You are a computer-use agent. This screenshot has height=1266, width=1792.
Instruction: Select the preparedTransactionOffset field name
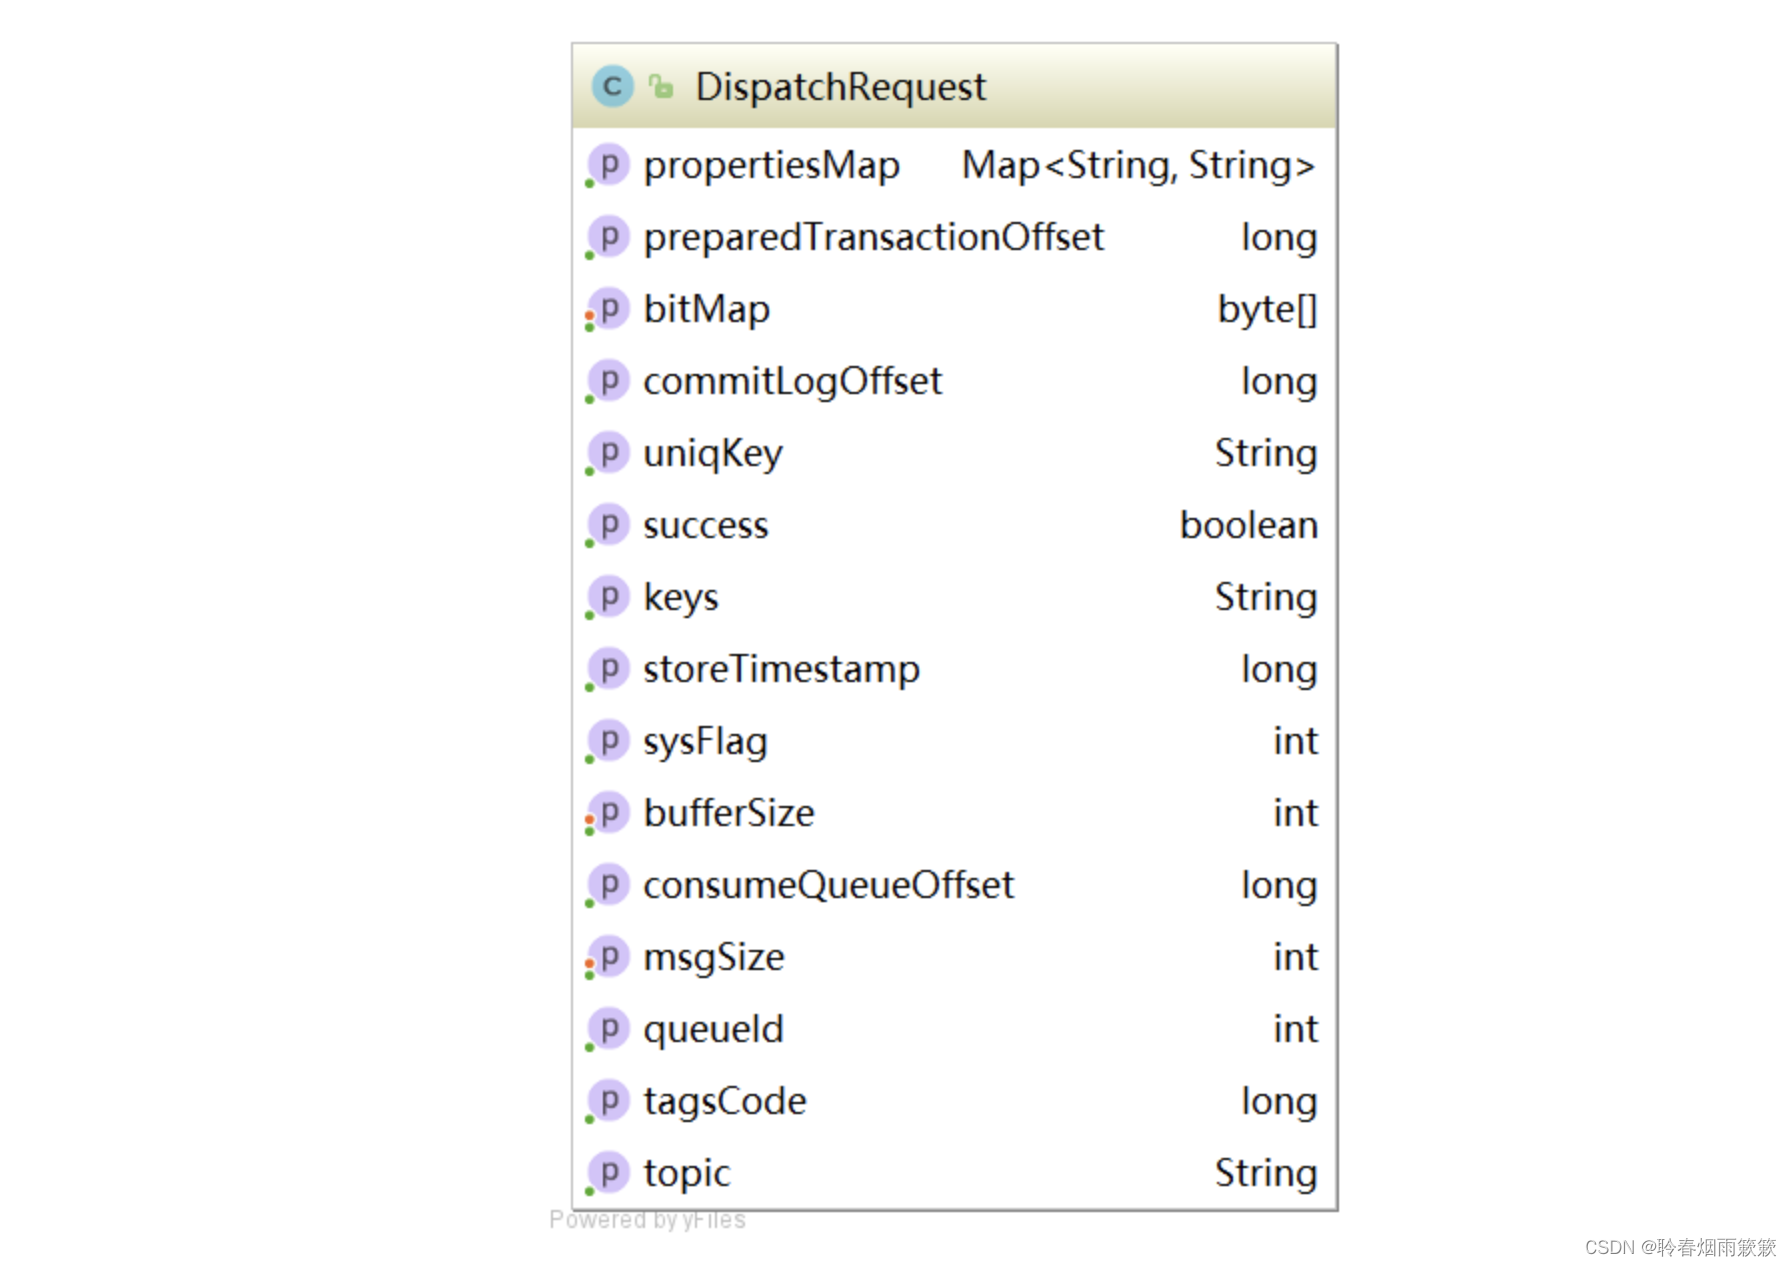874,238
